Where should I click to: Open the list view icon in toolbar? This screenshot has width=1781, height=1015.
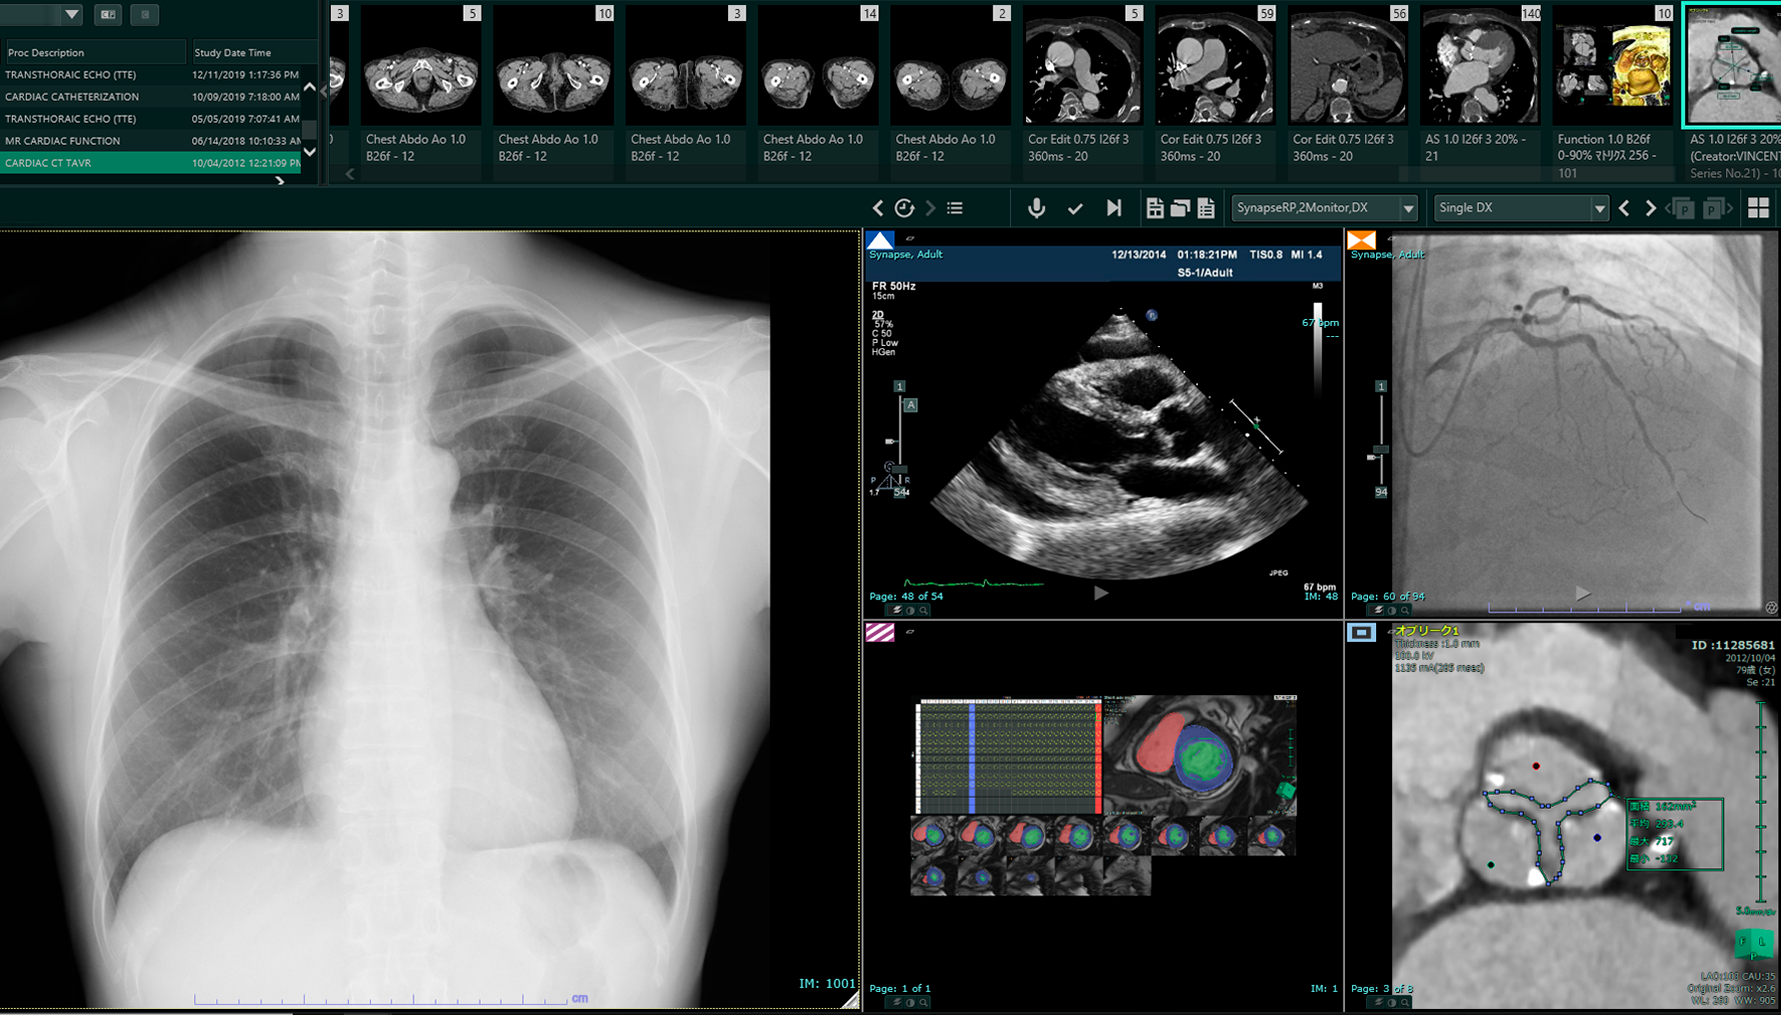pos(955,208)
